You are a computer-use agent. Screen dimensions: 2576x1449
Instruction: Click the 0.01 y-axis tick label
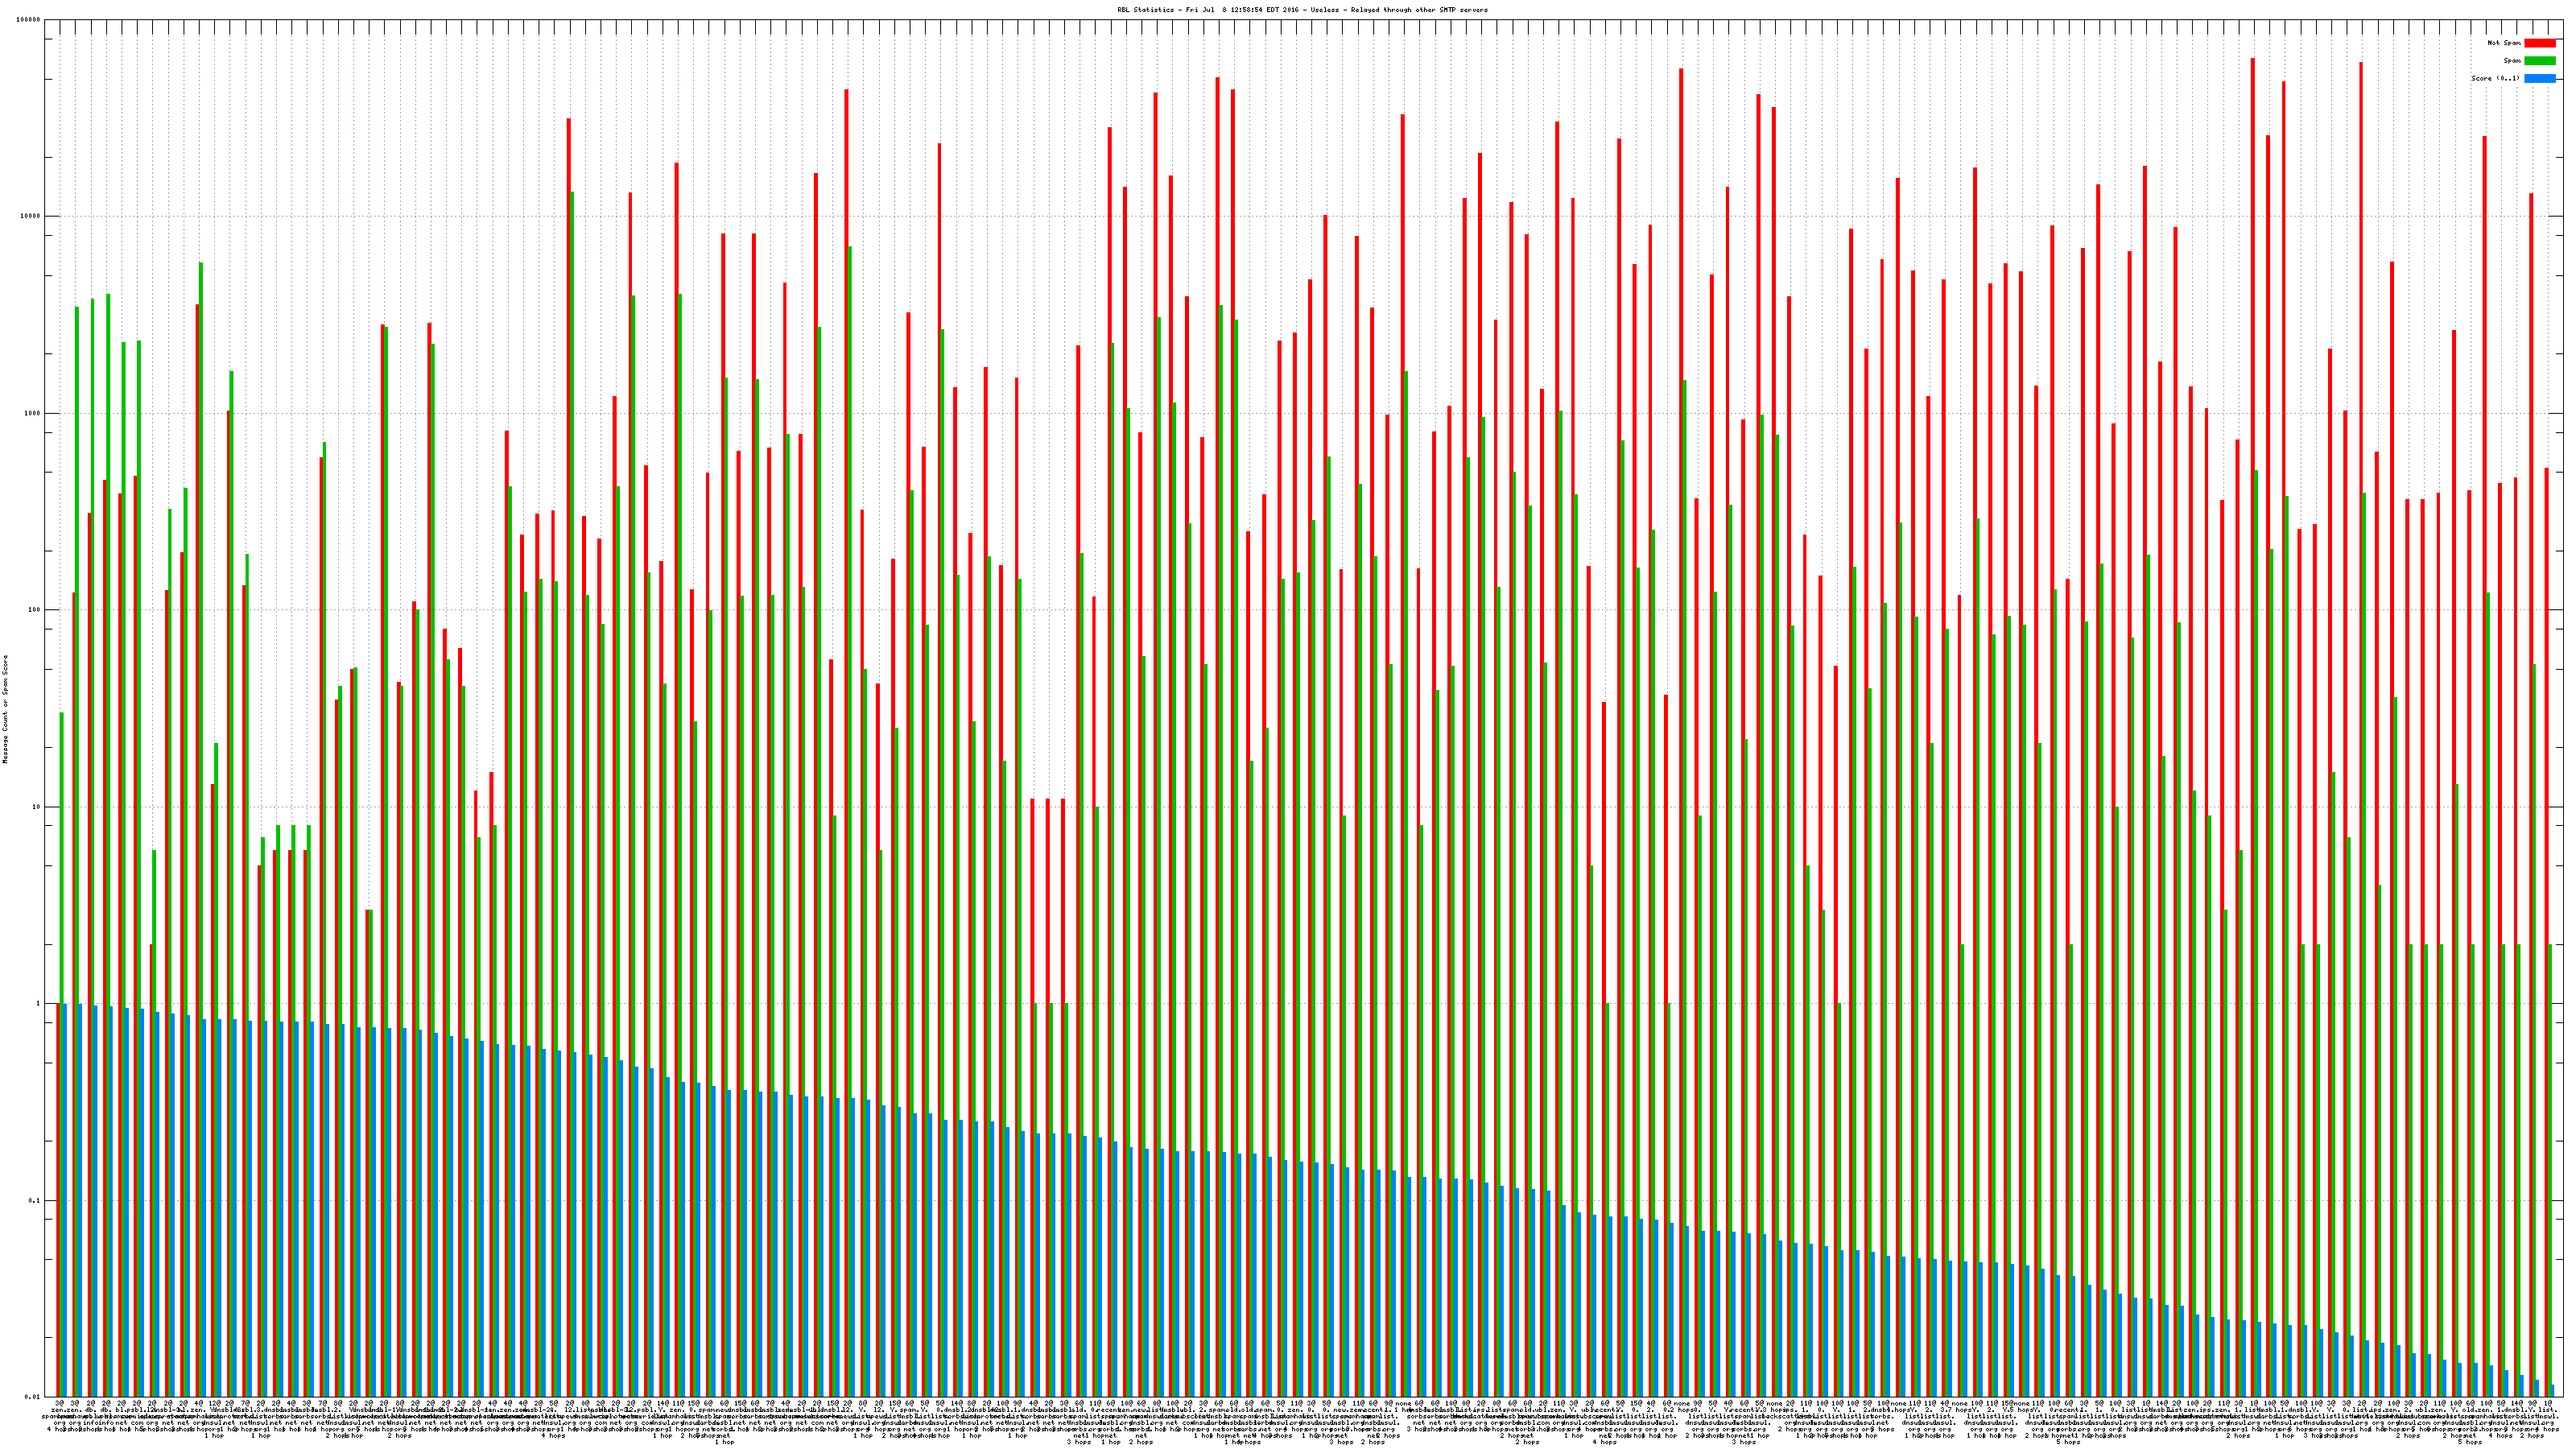tap(33, 1397)
